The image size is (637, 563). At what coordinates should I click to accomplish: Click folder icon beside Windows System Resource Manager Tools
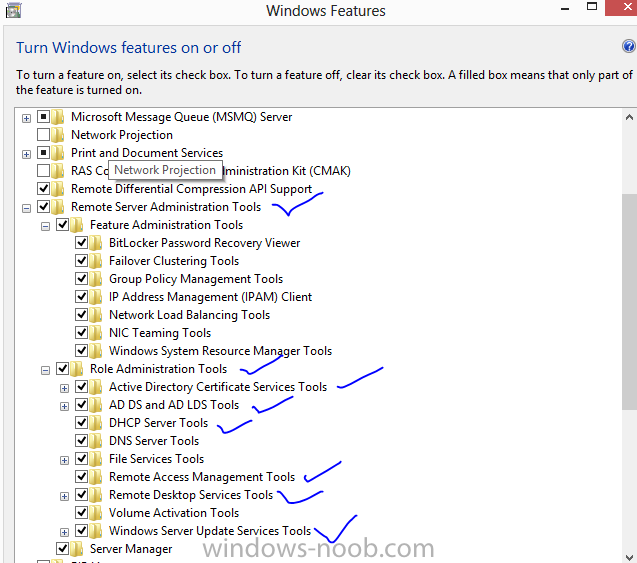(x=95, y=351)
